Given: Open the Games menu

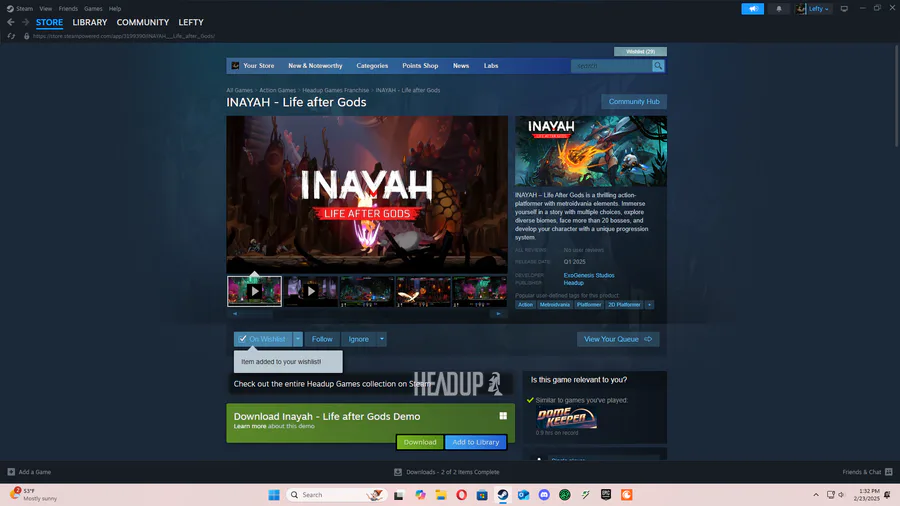Looking at the screenshot, I should pos(93,9).
